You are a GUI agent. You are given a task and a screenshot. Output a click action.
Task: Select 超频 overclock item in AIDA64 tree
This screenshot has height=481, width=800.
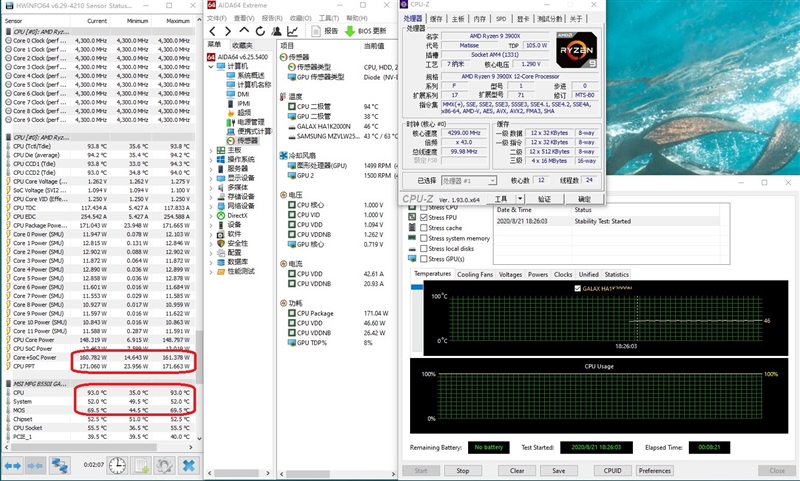tap(244, 113)
